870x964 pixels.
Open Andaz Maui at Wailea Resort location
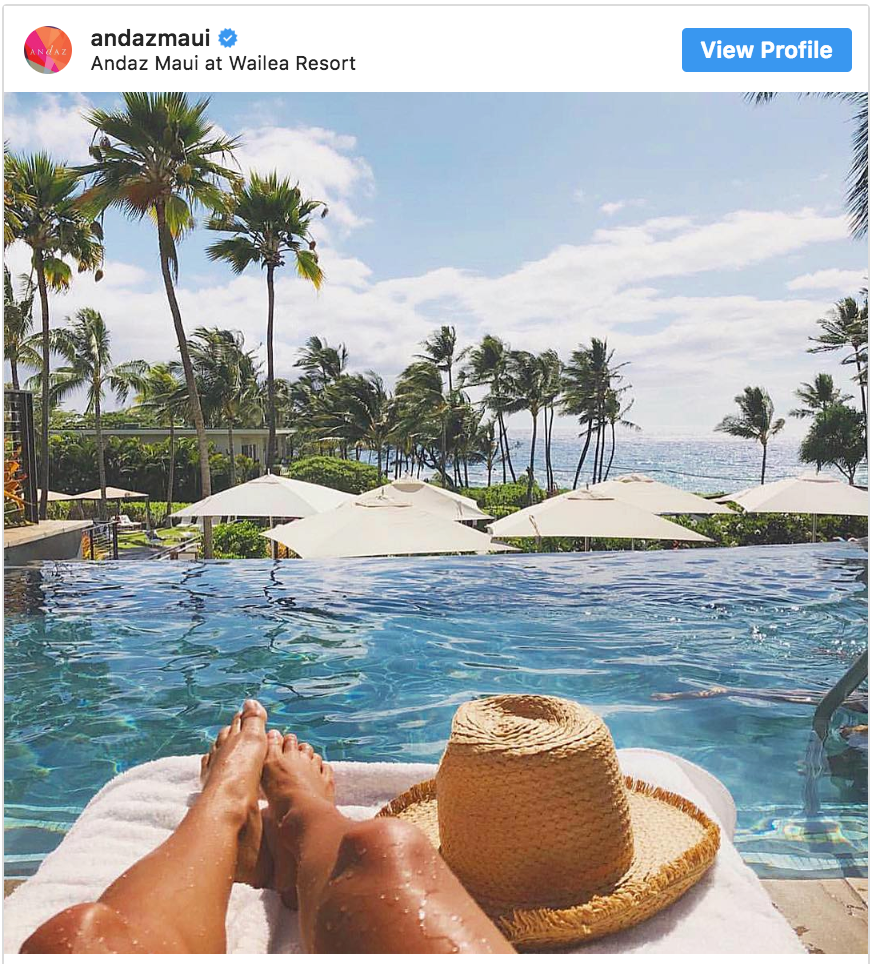(x=223, y=63)
